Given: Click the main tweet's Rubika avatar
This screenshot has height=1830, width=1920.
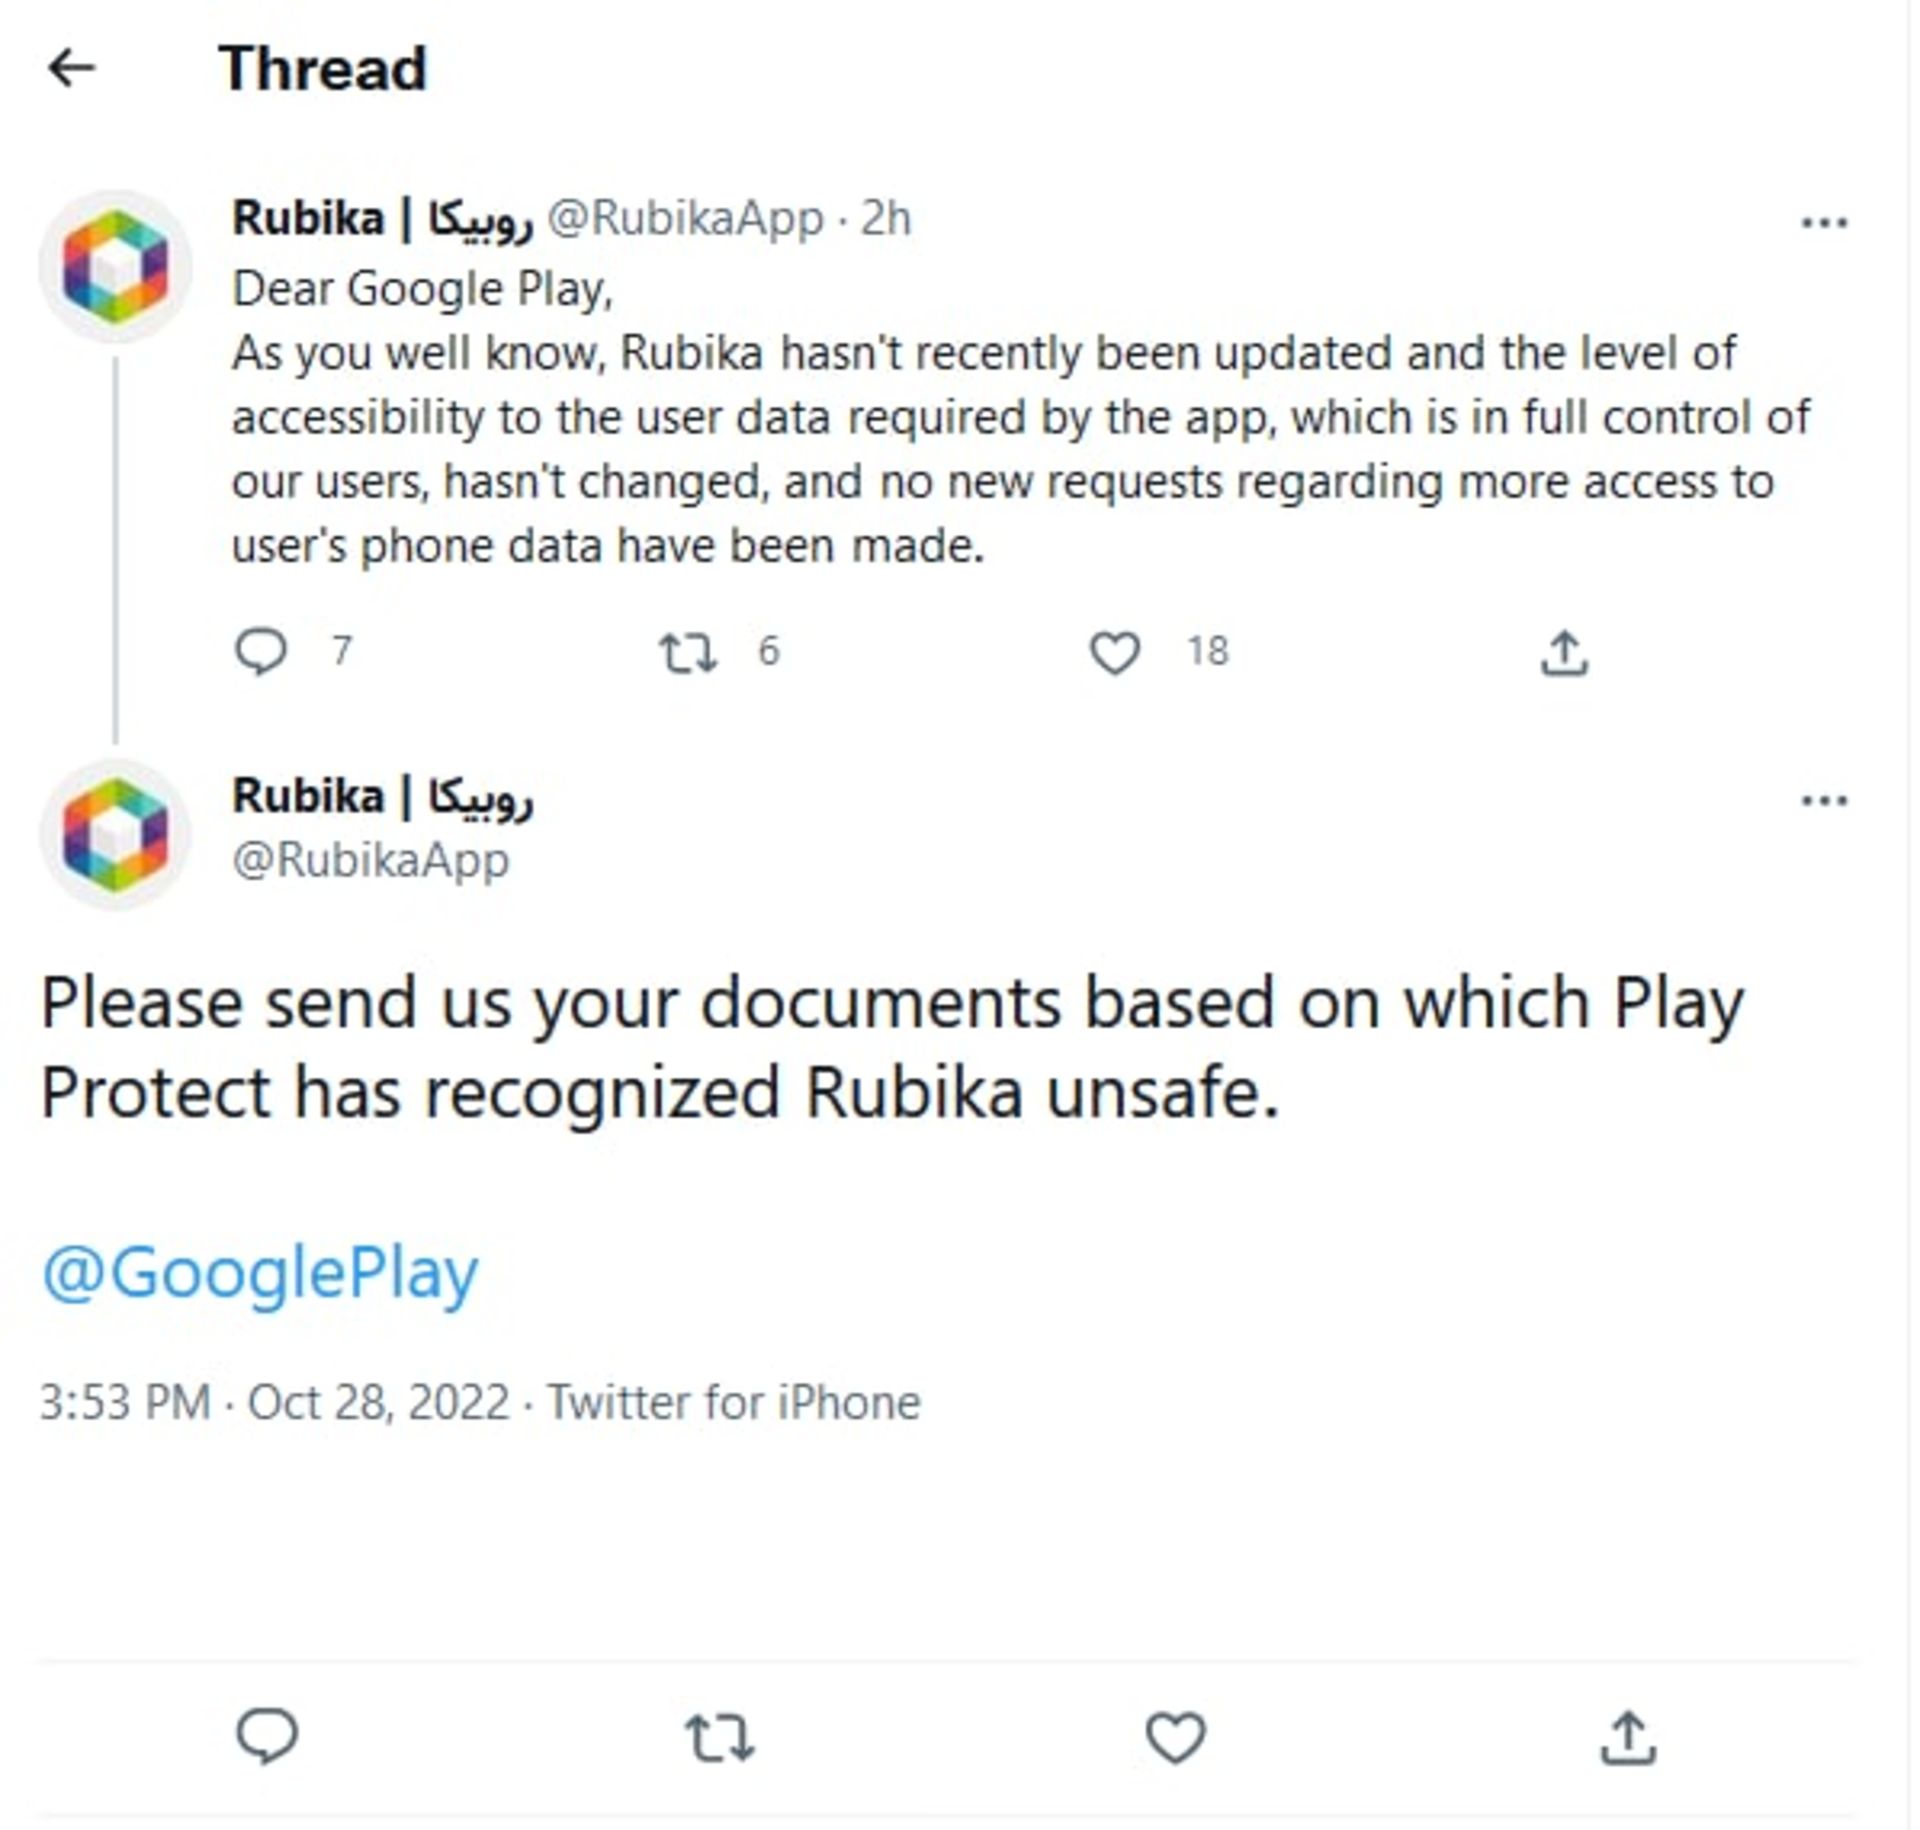Looking at the screenshot, I should click(115, 834).
